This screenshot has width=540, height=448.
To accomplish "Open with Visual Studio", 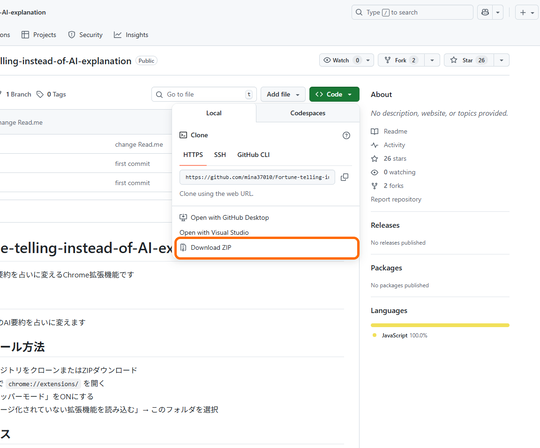I will 214,232.
